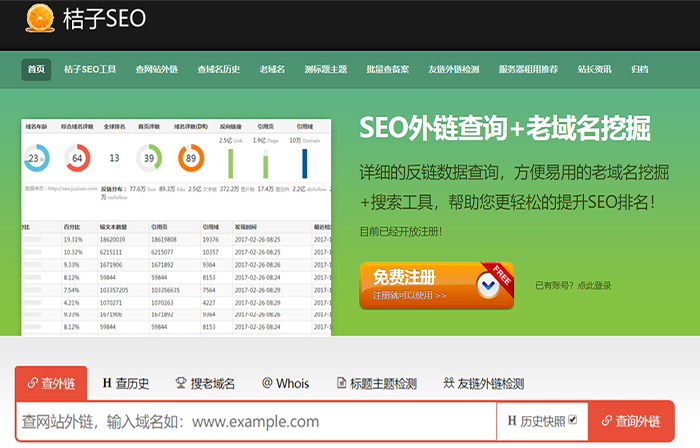Switch to bottom 友链外链检测 tab

coord(483,383)
